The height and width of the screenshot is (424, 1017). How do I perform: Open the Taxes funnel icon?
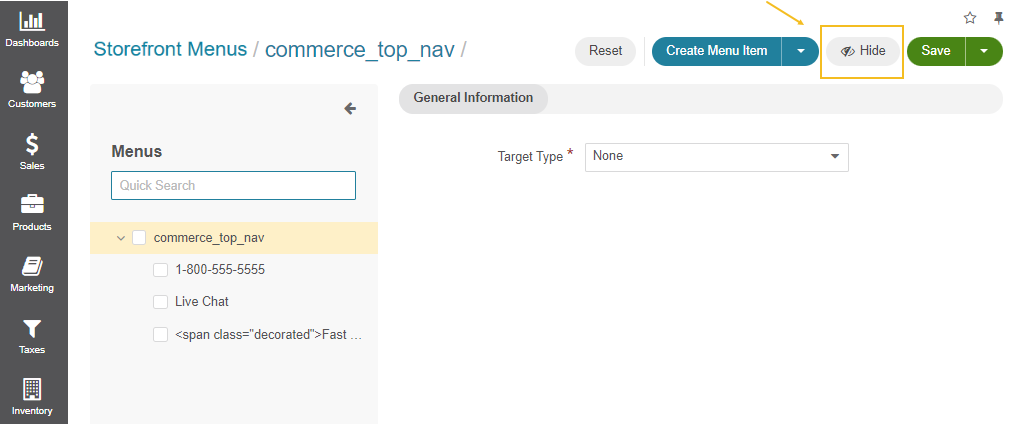tap(32, 328)
